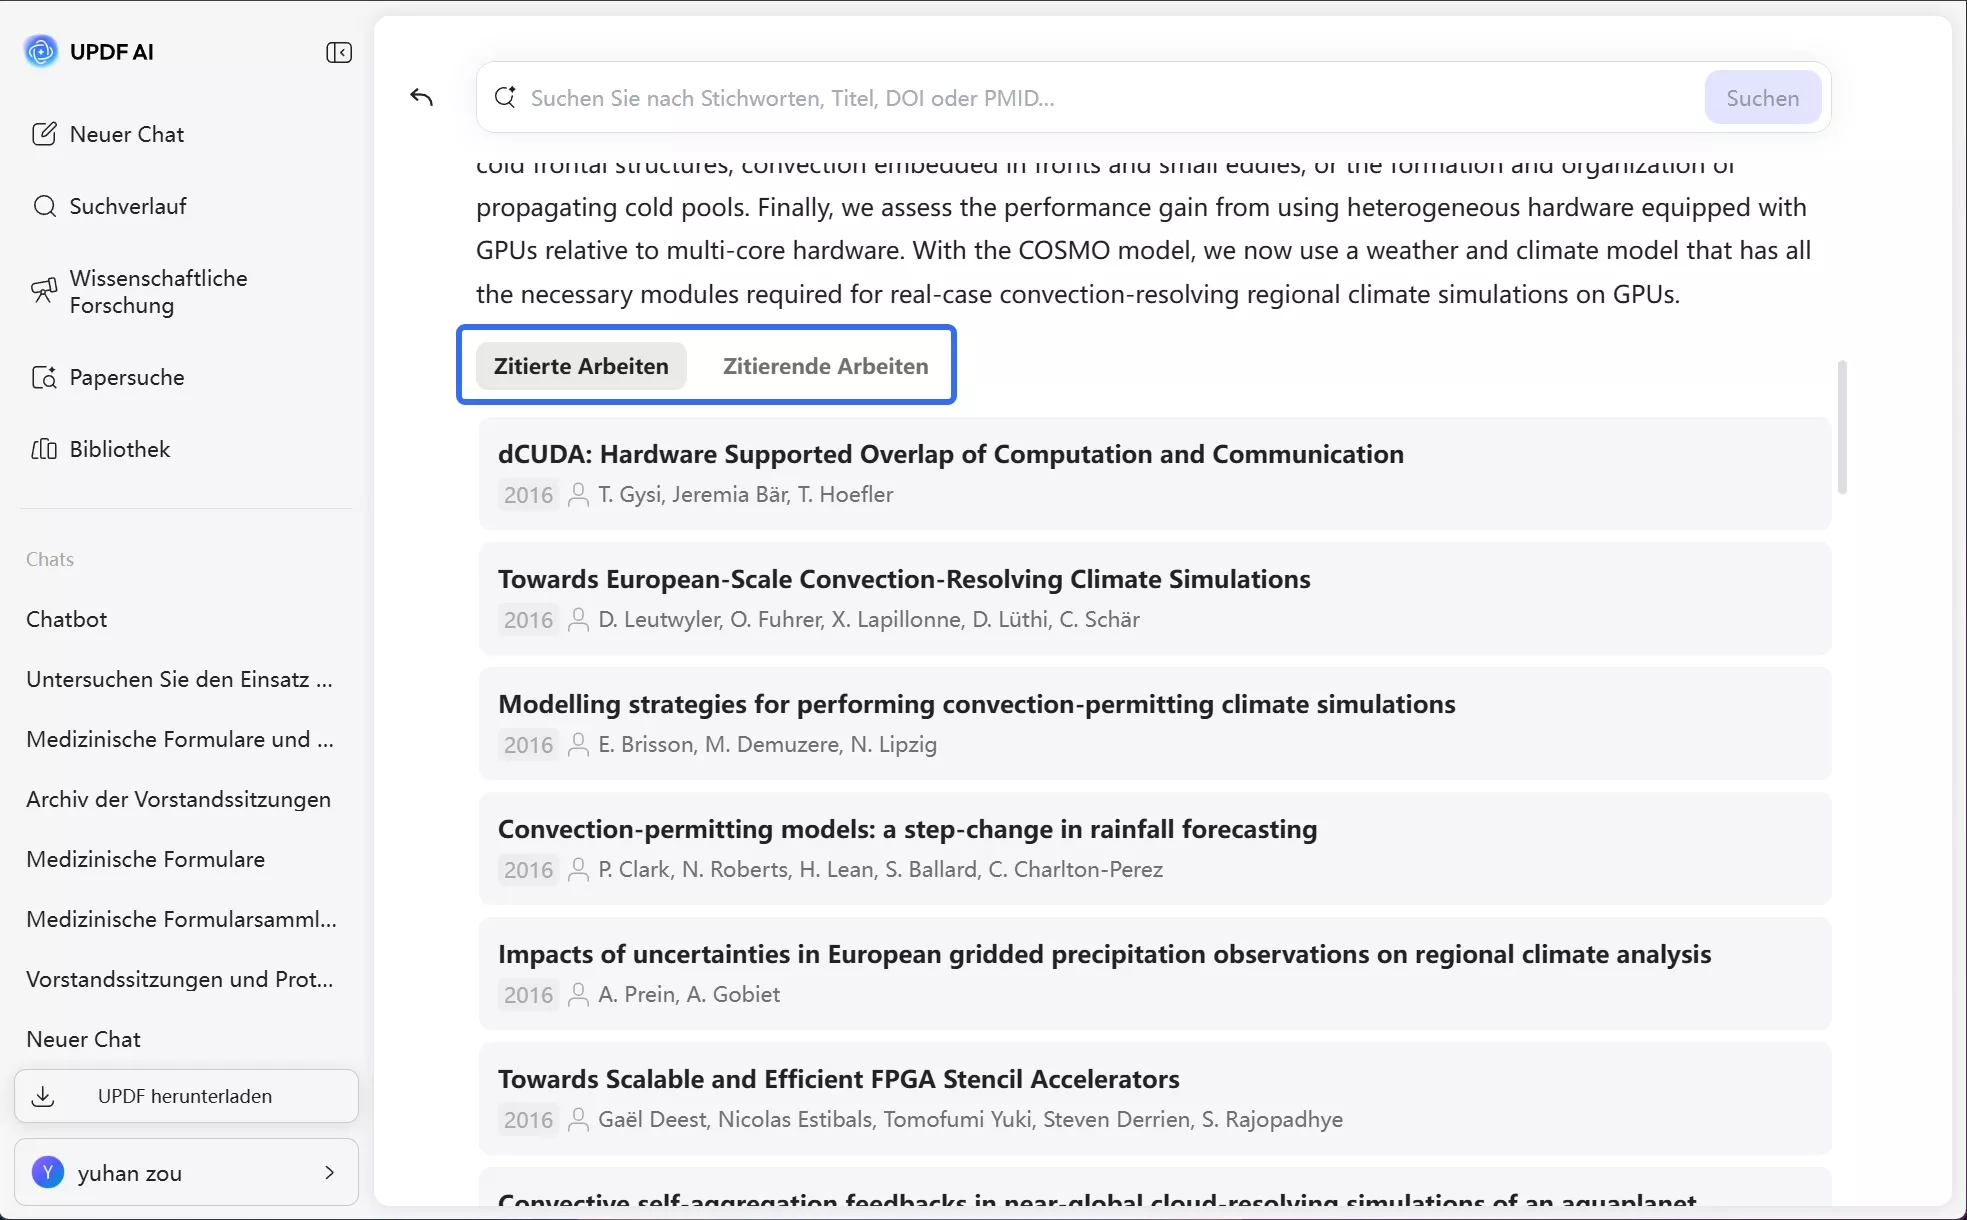This screenshot has width=1967, height=1220.
Task: Open dCUDA Hardware Supported Overlap paper
Action: tap(950, 454)
